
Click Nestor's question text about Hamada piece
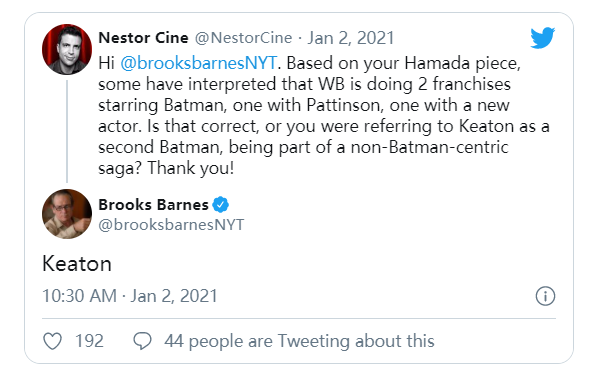click(324, 116)
